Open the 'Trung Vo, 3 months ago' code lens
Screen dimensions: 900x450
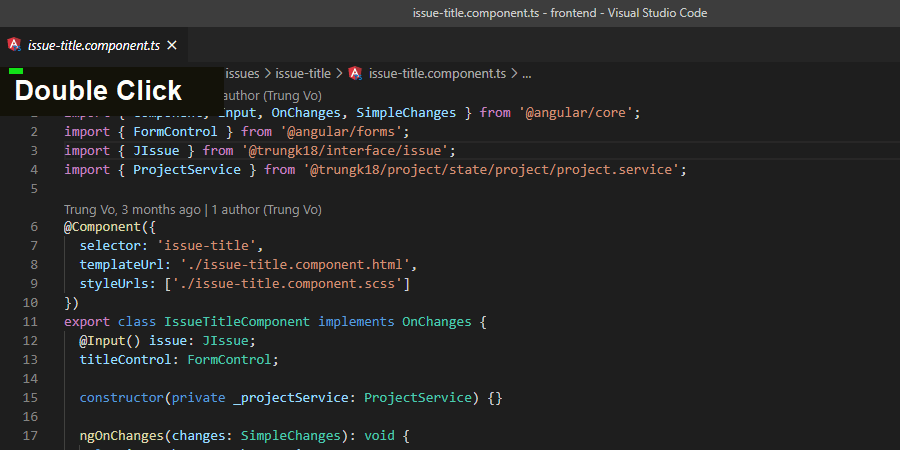pos(132,210)
